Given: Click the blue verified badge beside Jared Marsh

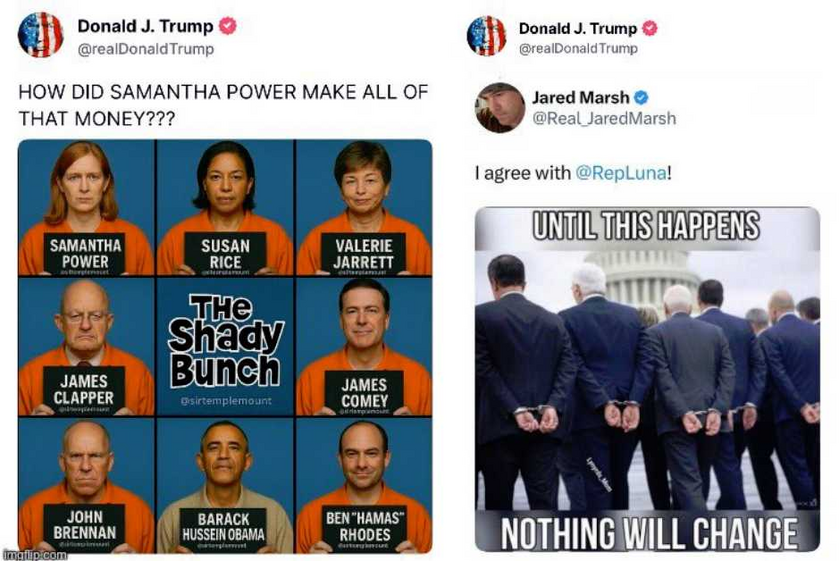Looking at the screenshot, I should tap(641, 97).
